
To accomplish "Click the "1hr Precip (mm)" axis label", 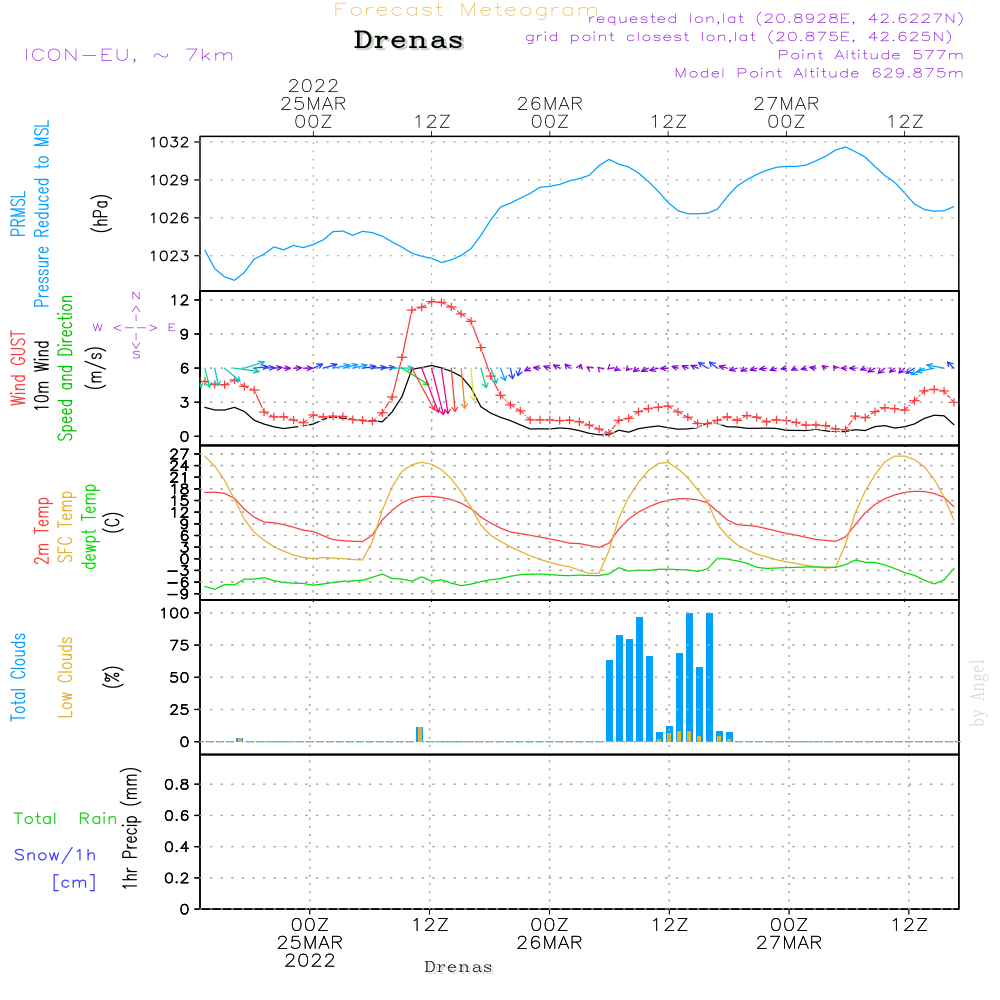I will coord(130,828).
